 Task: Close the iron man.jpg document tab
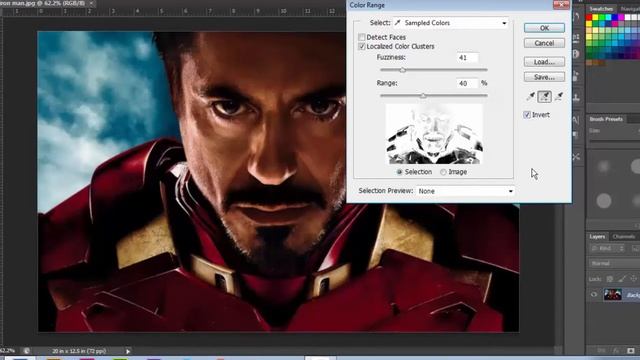(x=91, y=3)
